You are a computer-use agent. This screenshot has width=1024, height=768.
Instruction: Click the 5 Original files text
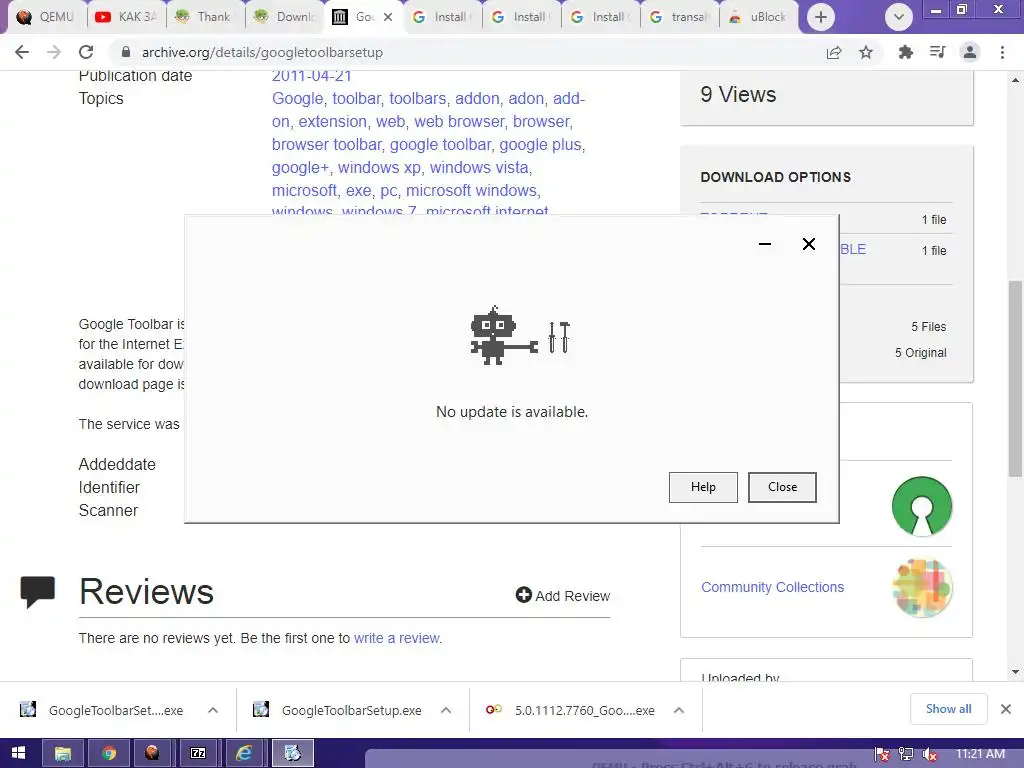[920, 353]
